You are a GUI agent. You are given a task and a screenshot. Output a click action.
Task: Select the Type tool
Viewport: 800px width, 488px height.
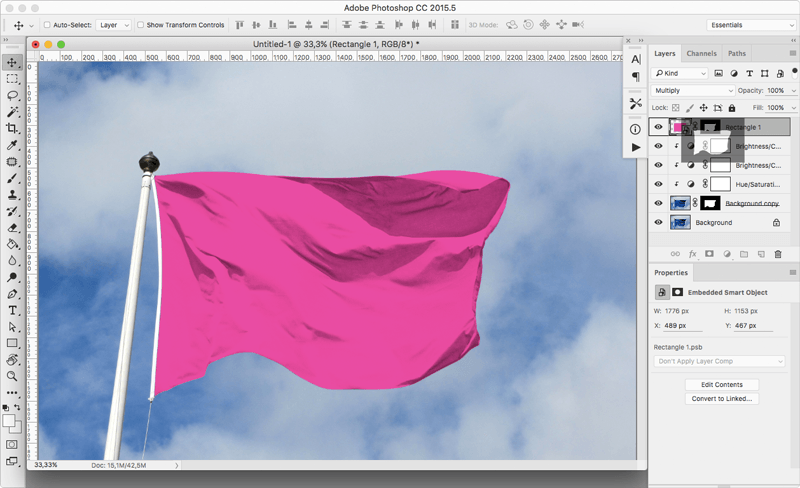(13, 311)
